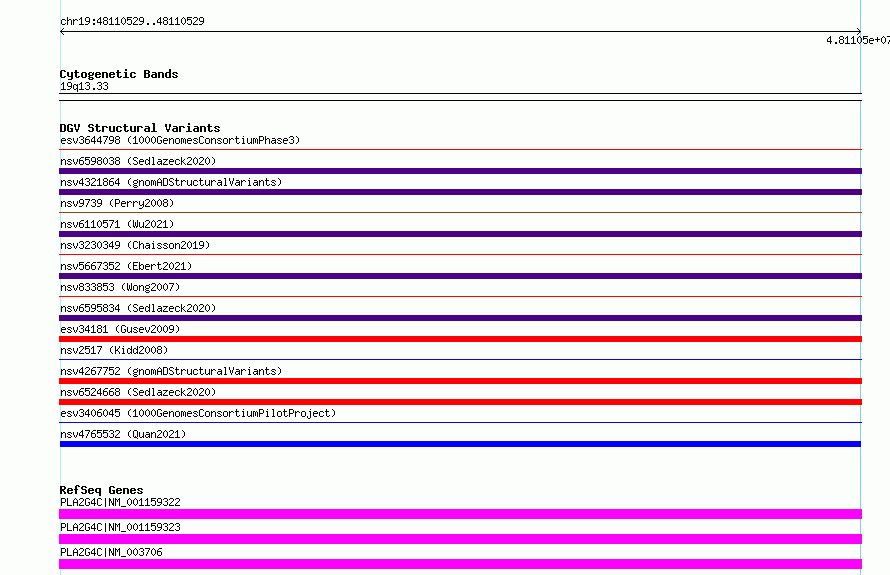
Task: Select the RefSeq Genes track heading
Action: (x=102, y=490)
